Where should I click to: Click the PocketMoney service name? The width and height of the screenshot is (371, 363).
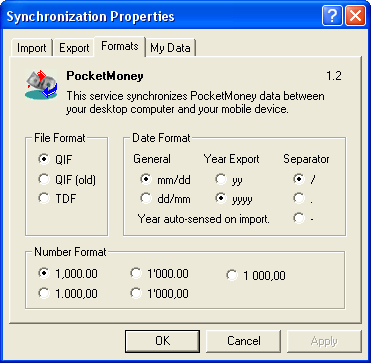coord(105,76)
